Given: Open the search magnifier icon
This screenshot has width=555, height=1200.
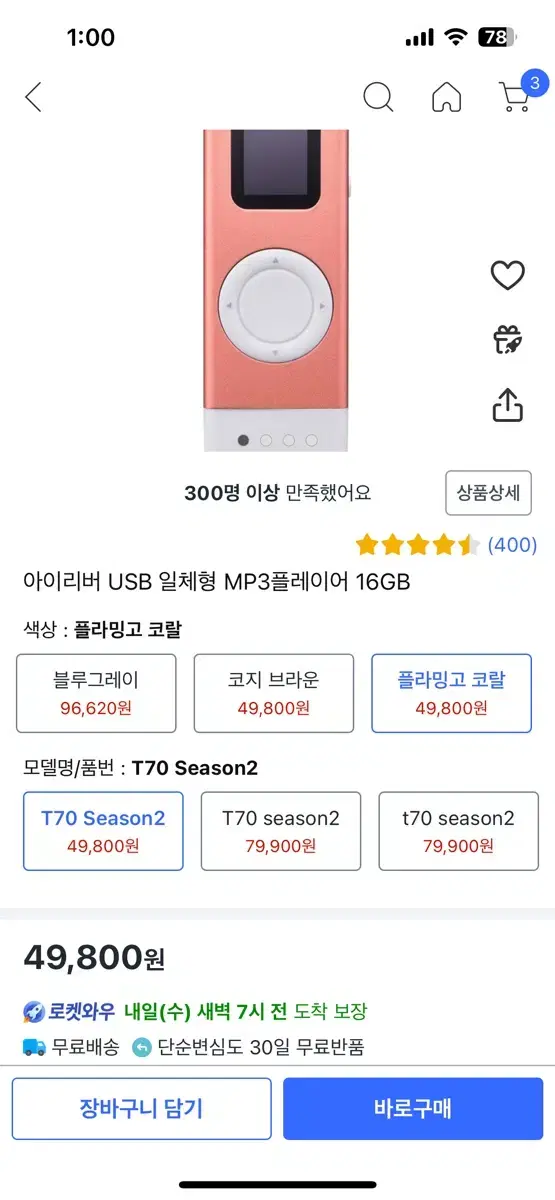Looking at the screenshot, I should tap(378, 97).
